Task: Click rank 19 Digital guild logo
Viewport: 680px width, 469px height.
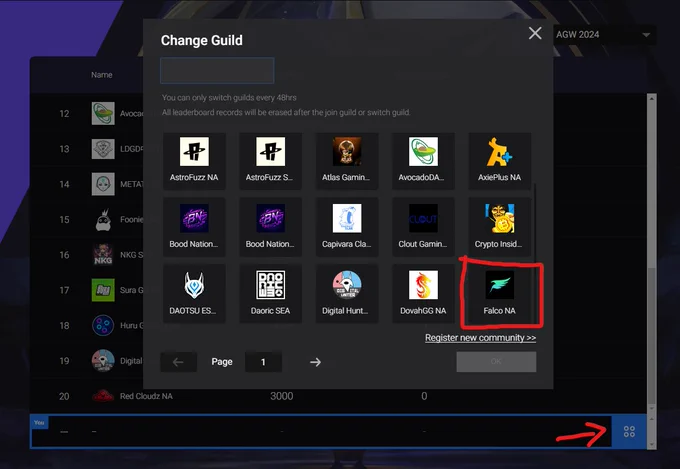Action: (103, 361)
